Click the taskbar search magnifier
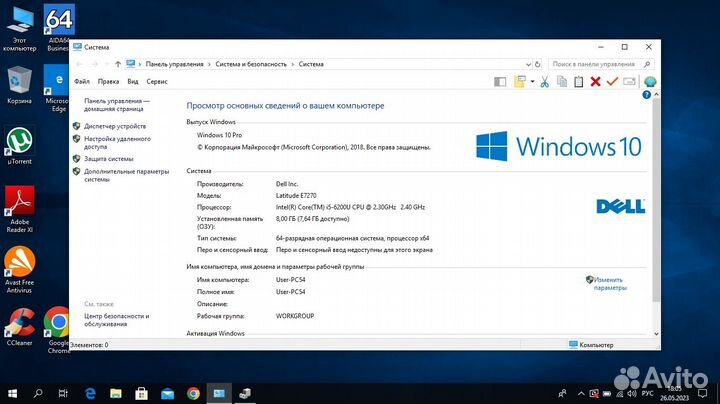 coord(38,393)
